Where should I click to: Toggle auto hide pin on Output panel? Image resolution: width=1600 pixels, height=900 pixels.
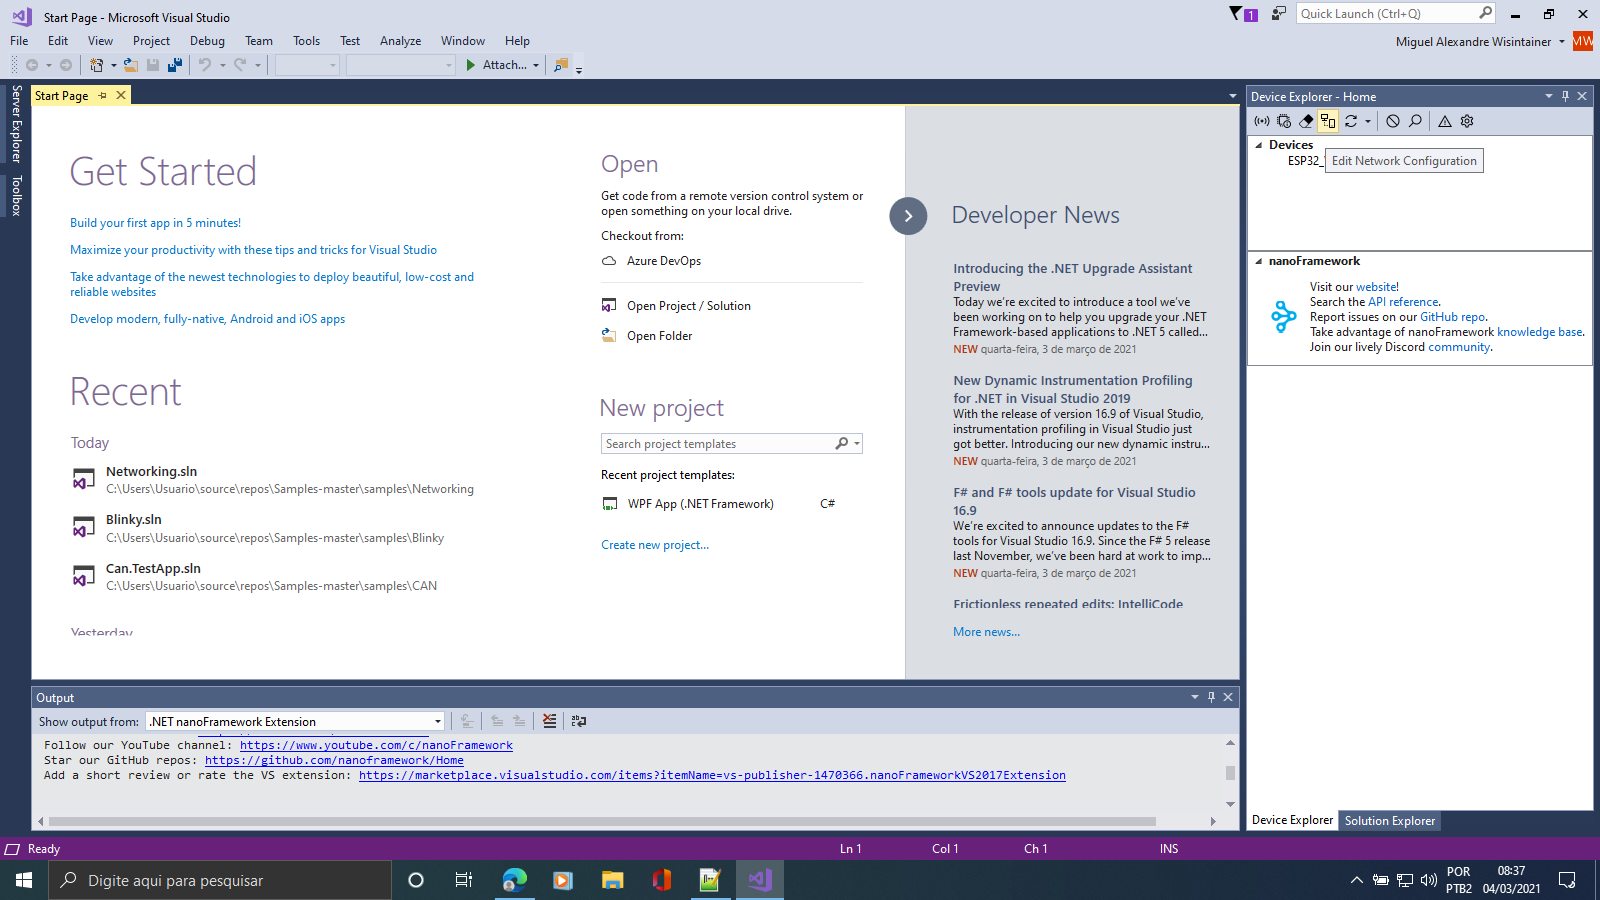coord(1211,697)
